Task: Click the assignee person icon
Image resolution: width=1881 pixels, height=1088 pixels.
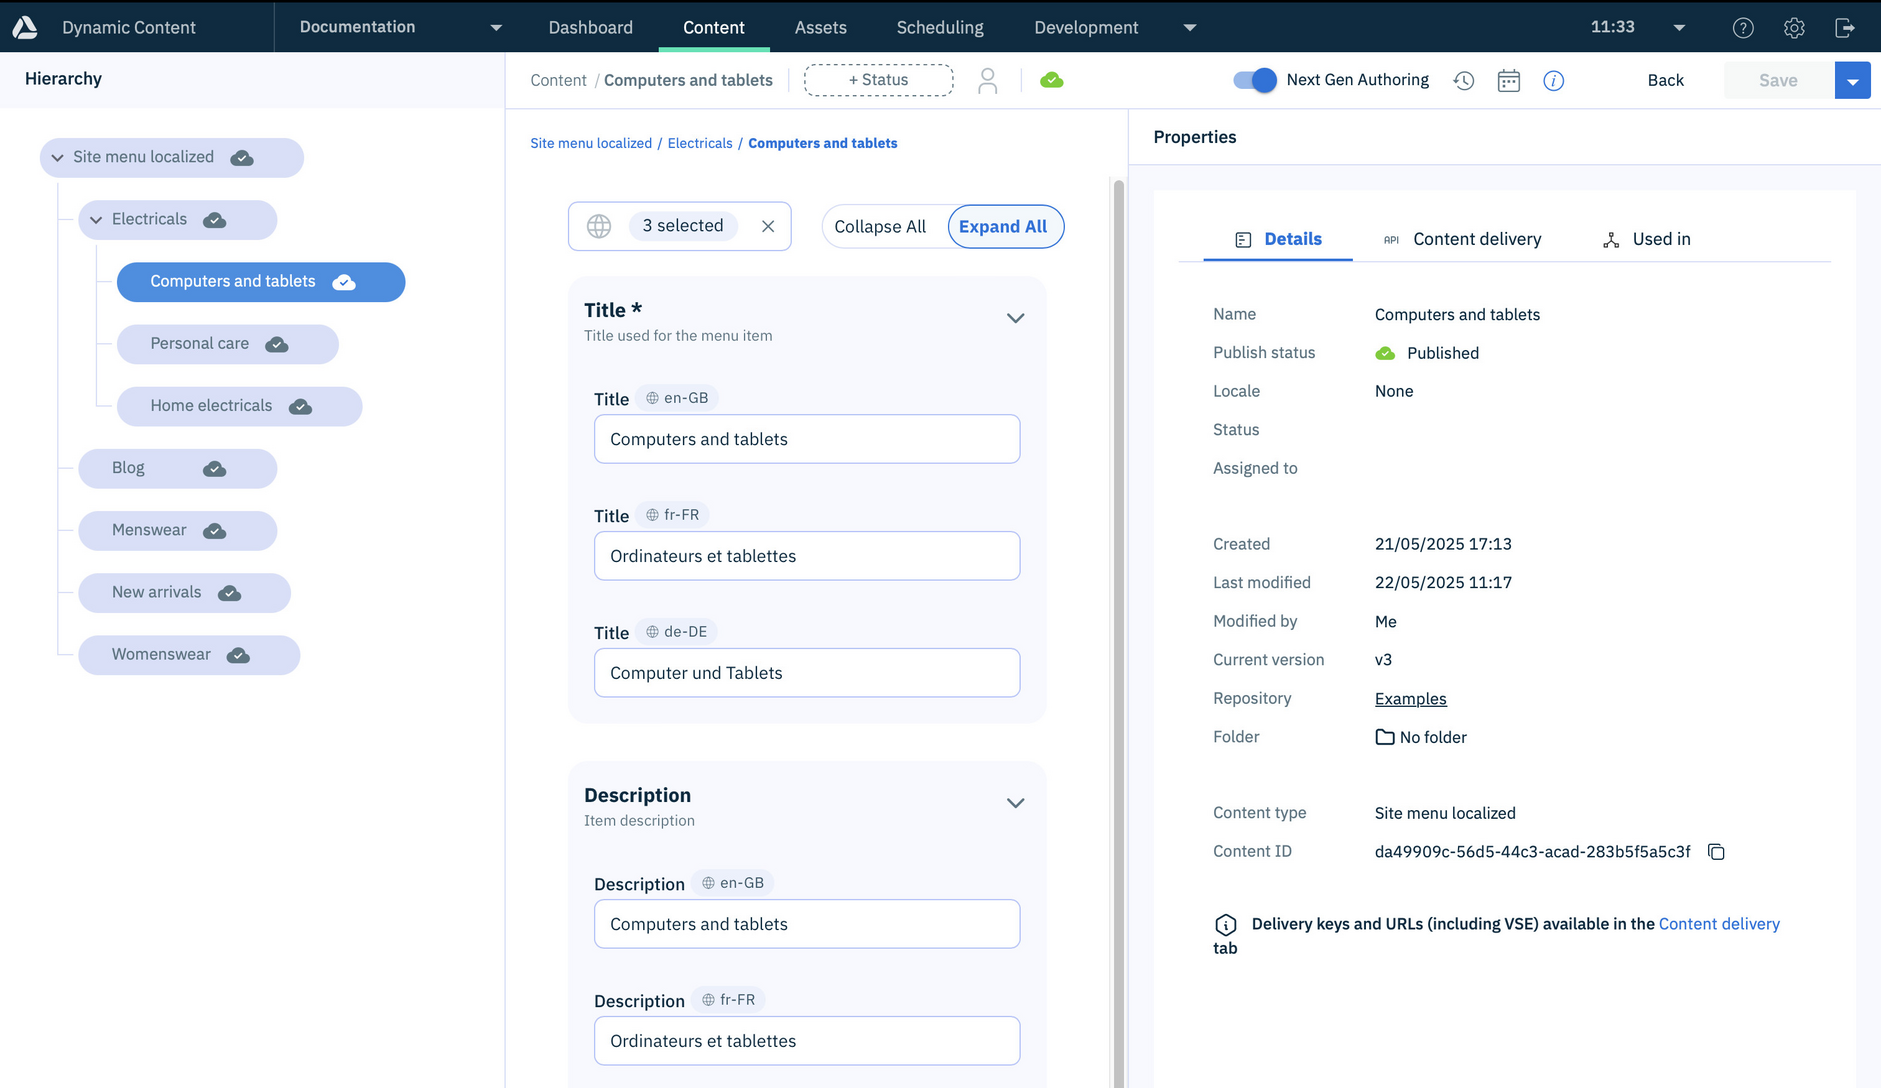Action: pos(988,80)
